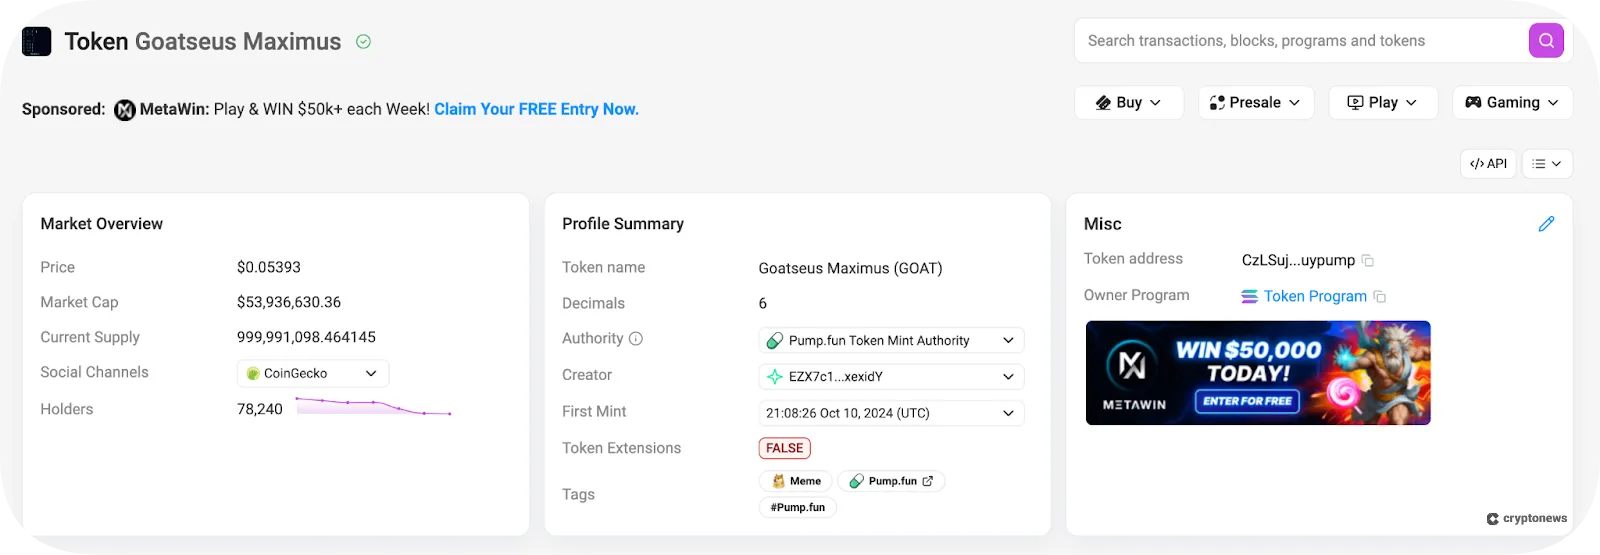This screenshot has width=1600, height=555.
Task: Click the verified checkmark beside token name
Action: tap(364, 42)
